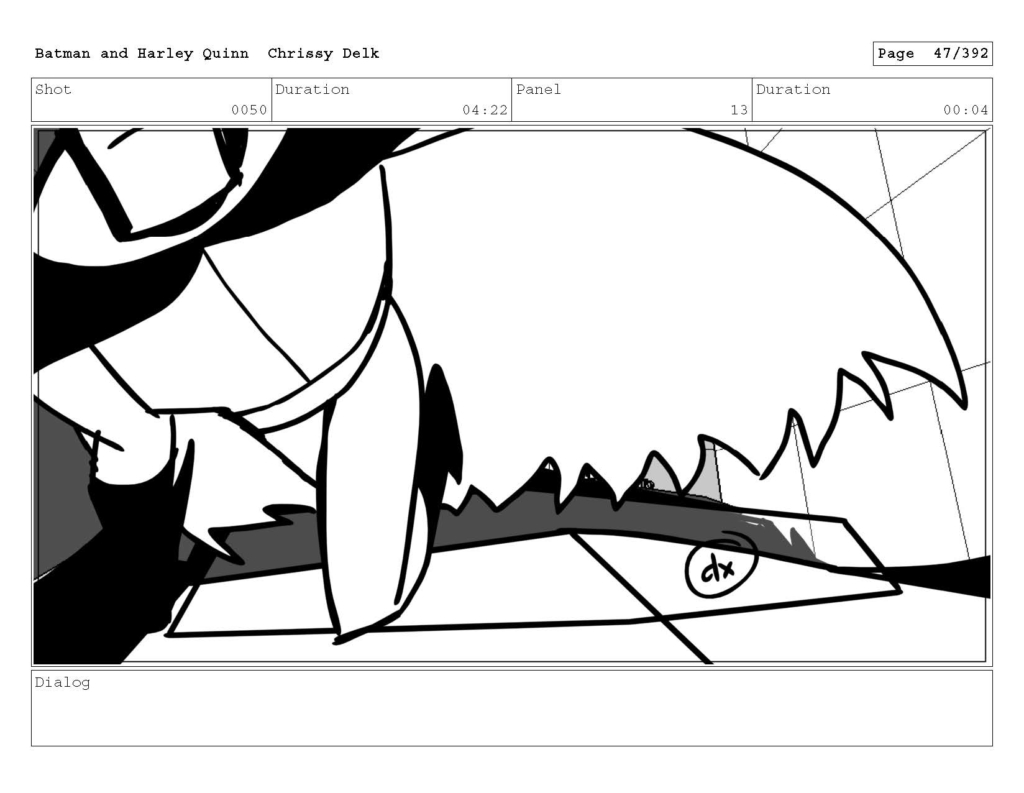Click the "Page 47/392" page indicator
This screenshot has width=1024, height=793.
[933, 54]
